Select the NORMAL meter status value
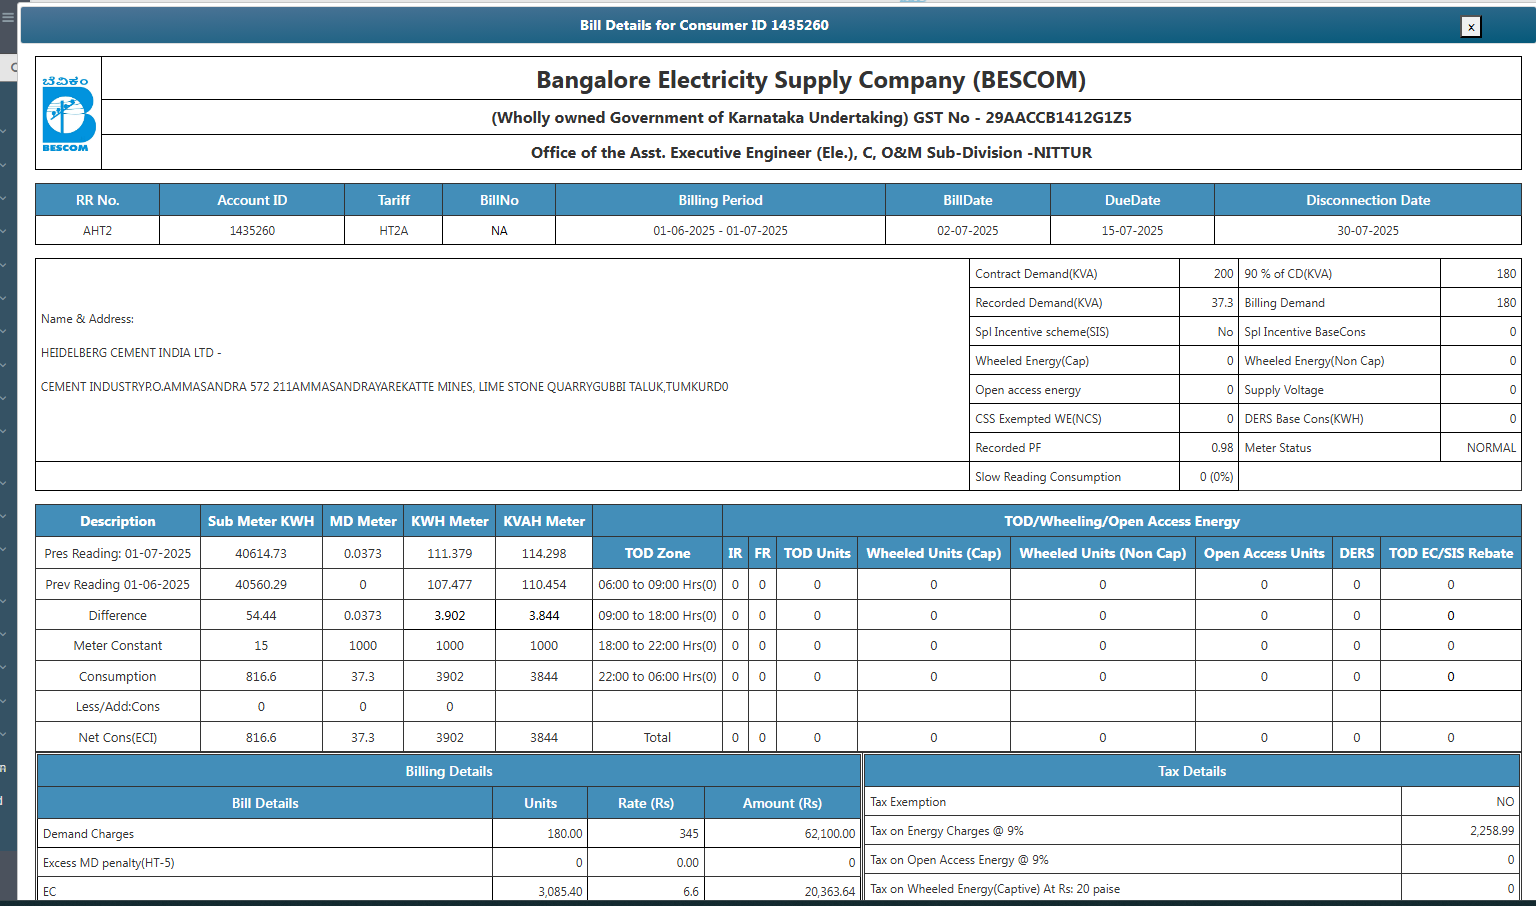 point(1491,448)
